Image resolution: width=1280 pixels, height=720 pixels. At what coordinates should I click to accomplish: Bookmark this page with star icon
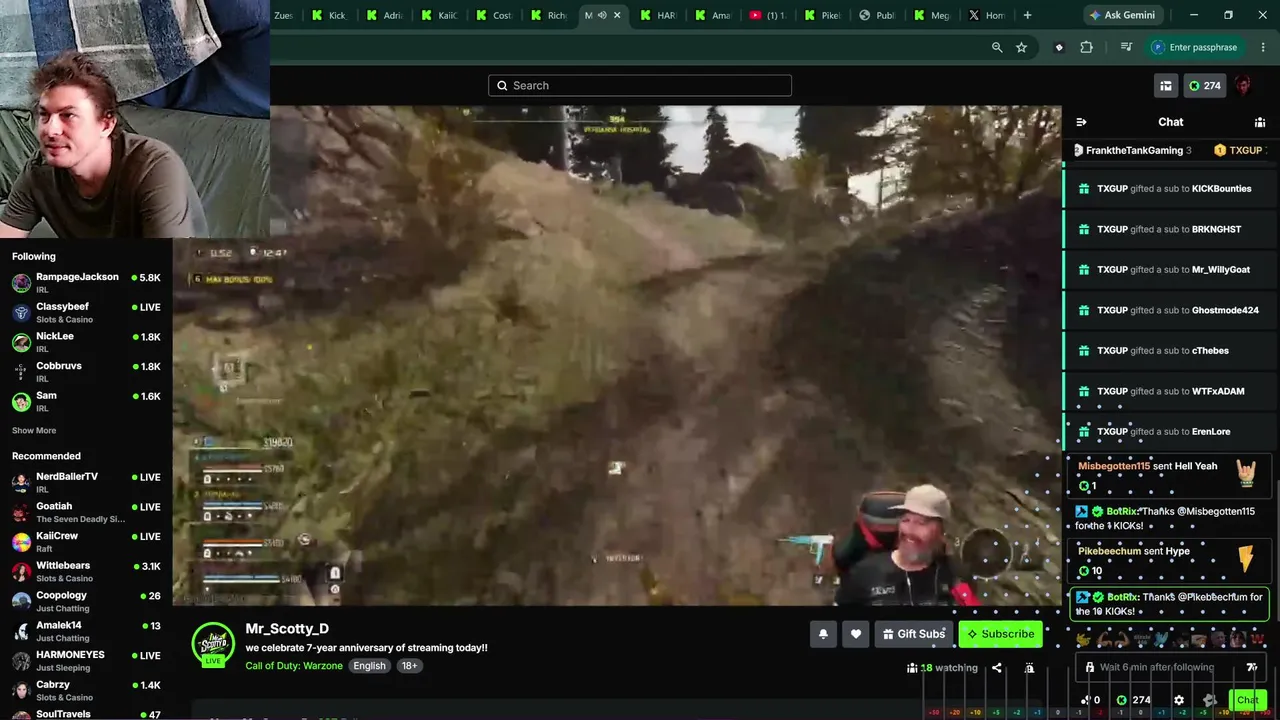1021,47
